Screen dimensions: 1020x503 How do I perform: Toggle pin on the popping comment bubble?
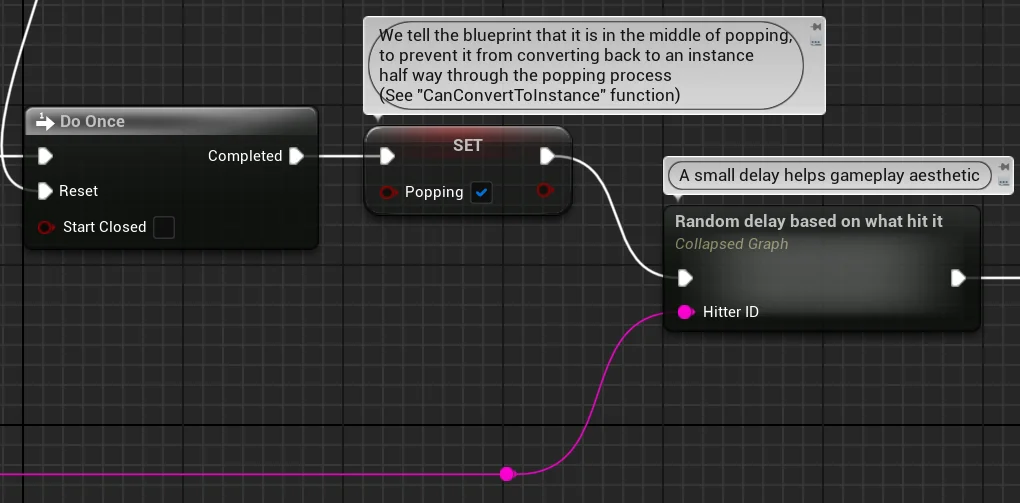coord(816,27)
